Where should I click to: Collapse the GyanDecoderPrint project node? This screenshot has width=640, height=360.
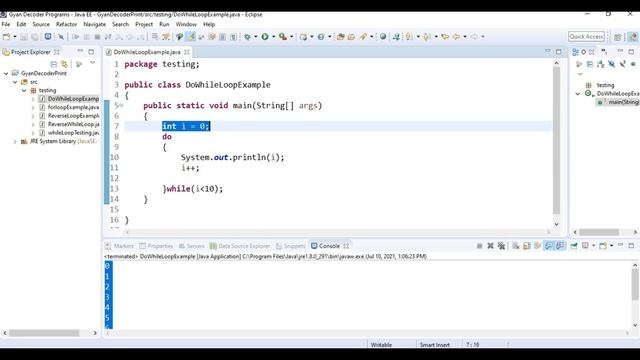[x=6, y=73]
